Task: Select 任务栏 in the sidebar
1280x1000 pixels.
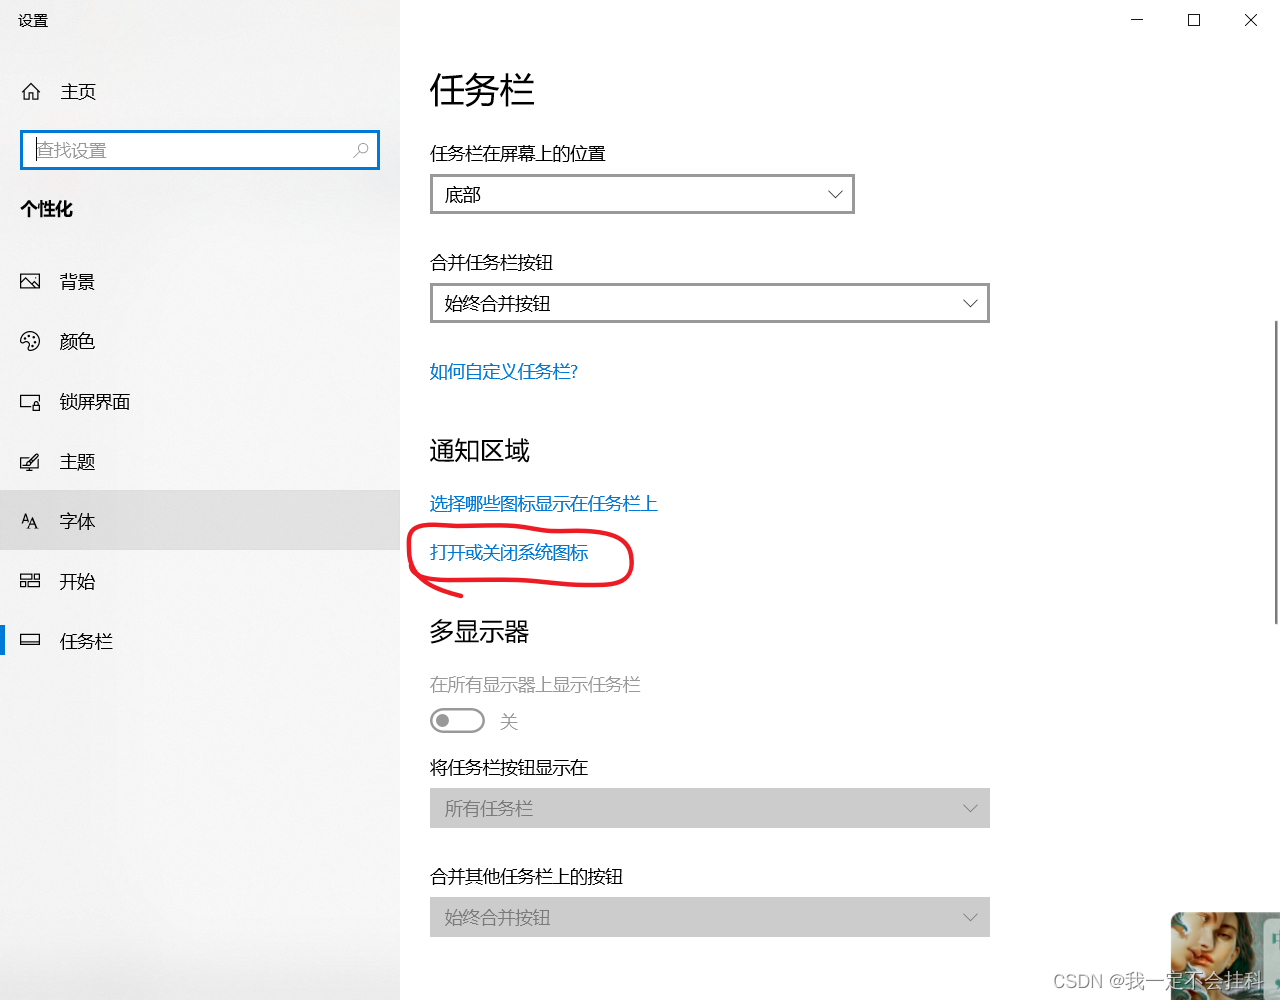Action: (x=200, y=641)
